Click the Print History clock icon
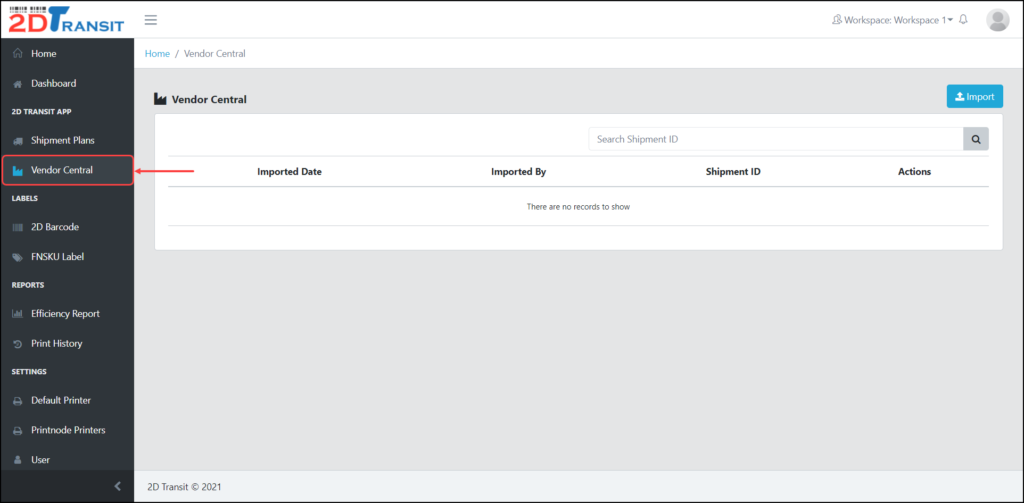Image resolution: width=1024 pixels, height=503 pixels. 18,344
